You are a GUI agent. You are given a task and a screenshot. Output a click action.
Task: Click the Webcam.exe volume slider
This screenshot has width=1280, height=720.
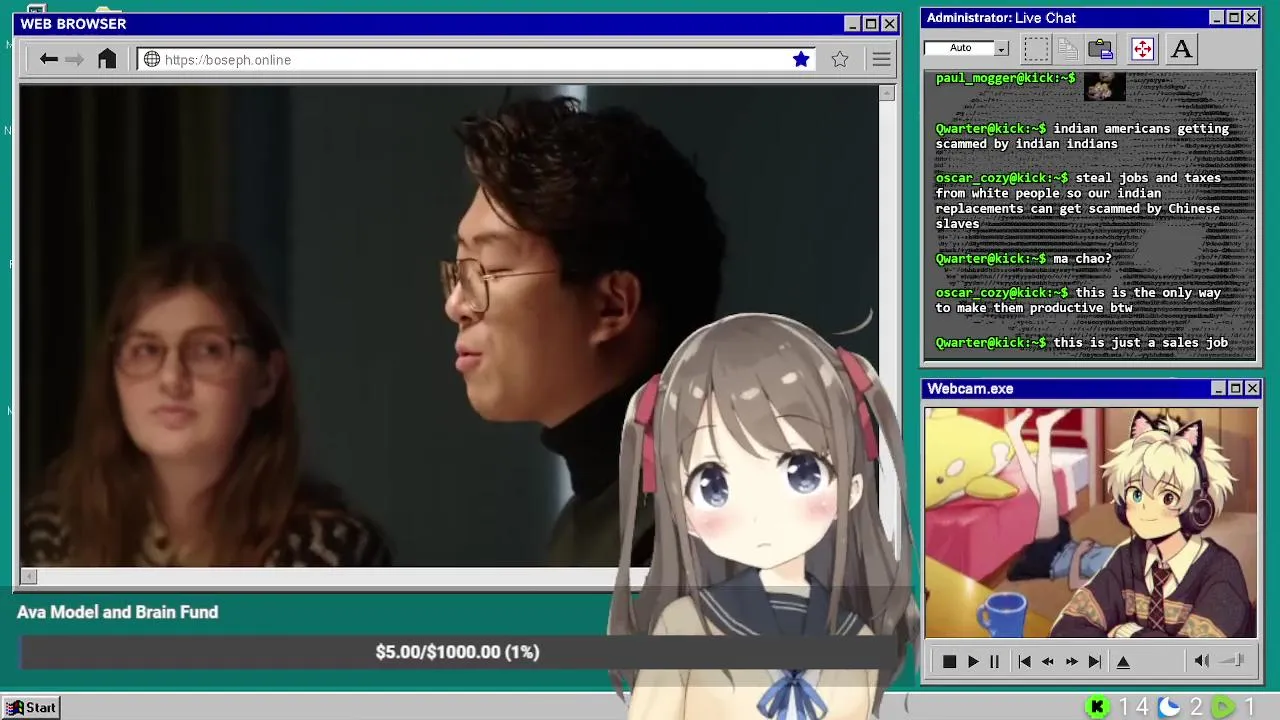coord(1231,660)
